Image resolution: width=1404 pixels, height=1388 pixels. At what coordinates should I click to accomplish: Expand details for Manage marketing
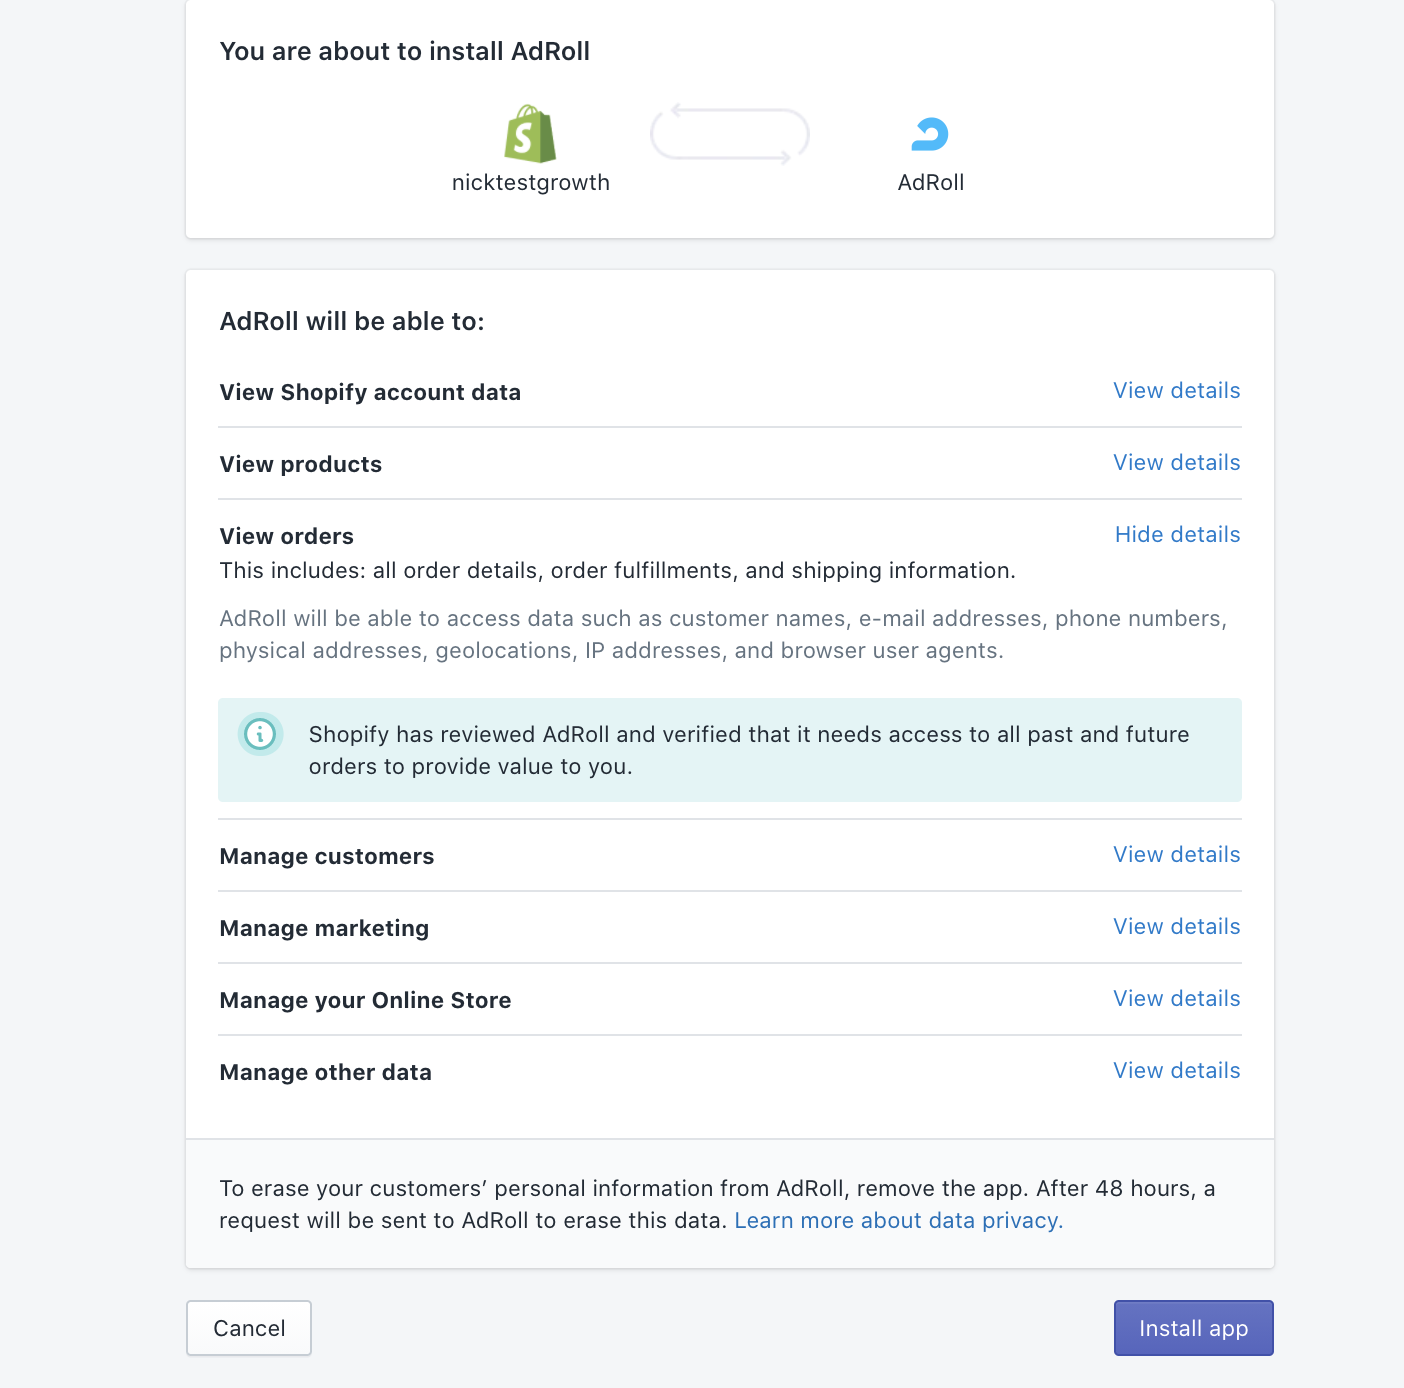(x=1177, y=927)
